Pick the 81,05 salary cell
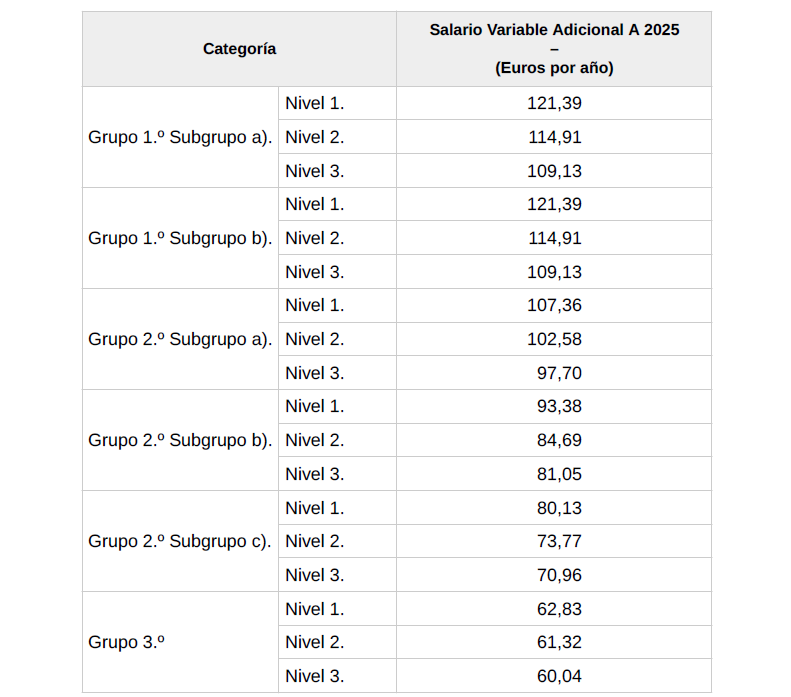Screen dimensions: 791x697 coord(558,475)
